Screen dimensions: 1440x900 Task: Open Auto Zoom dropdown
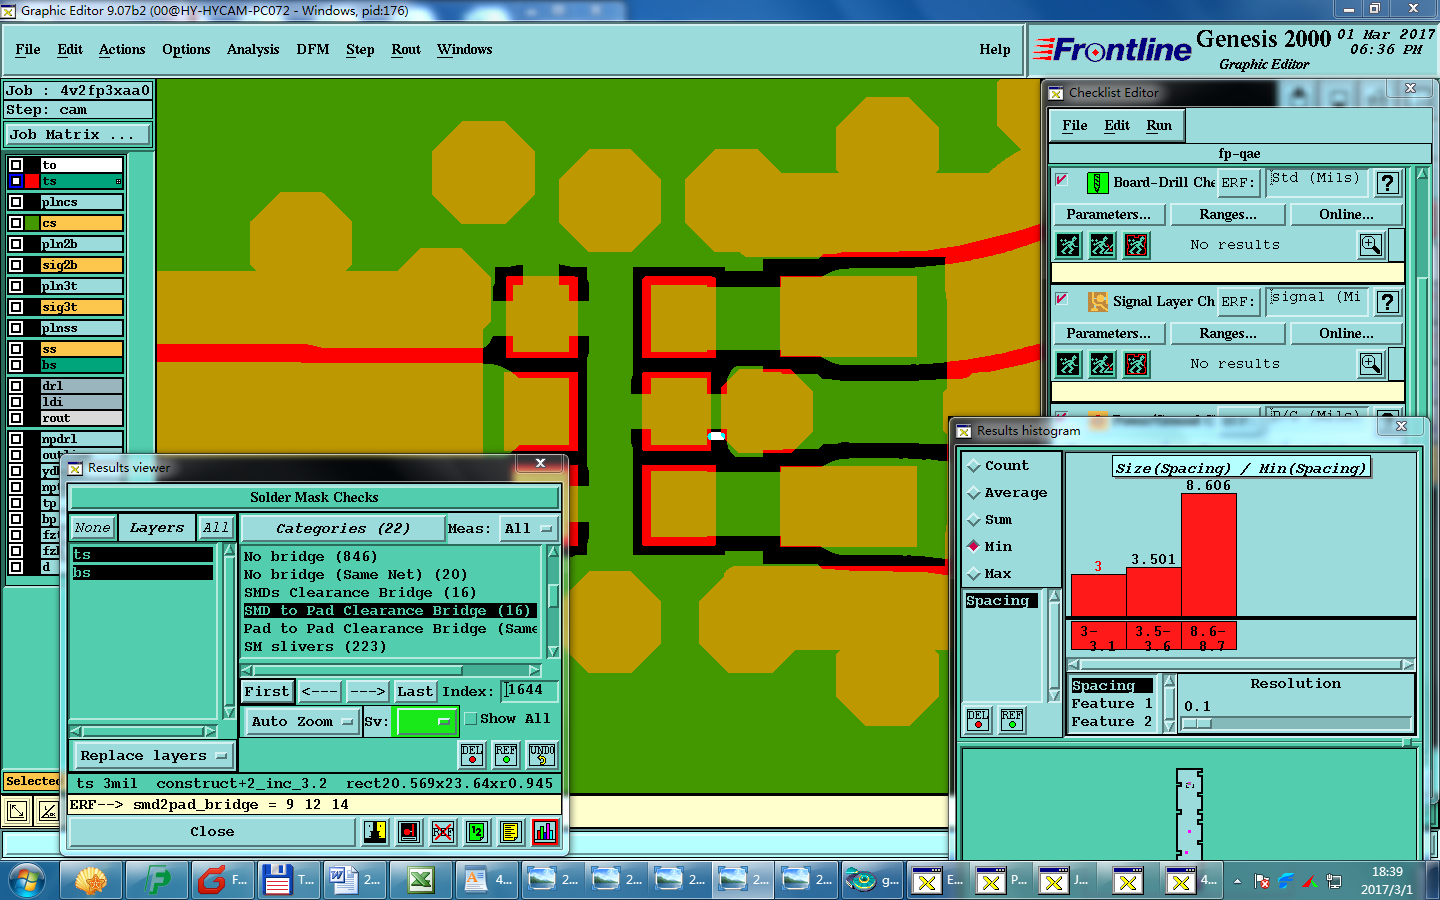pyautogui.click(x=302, y=721)
